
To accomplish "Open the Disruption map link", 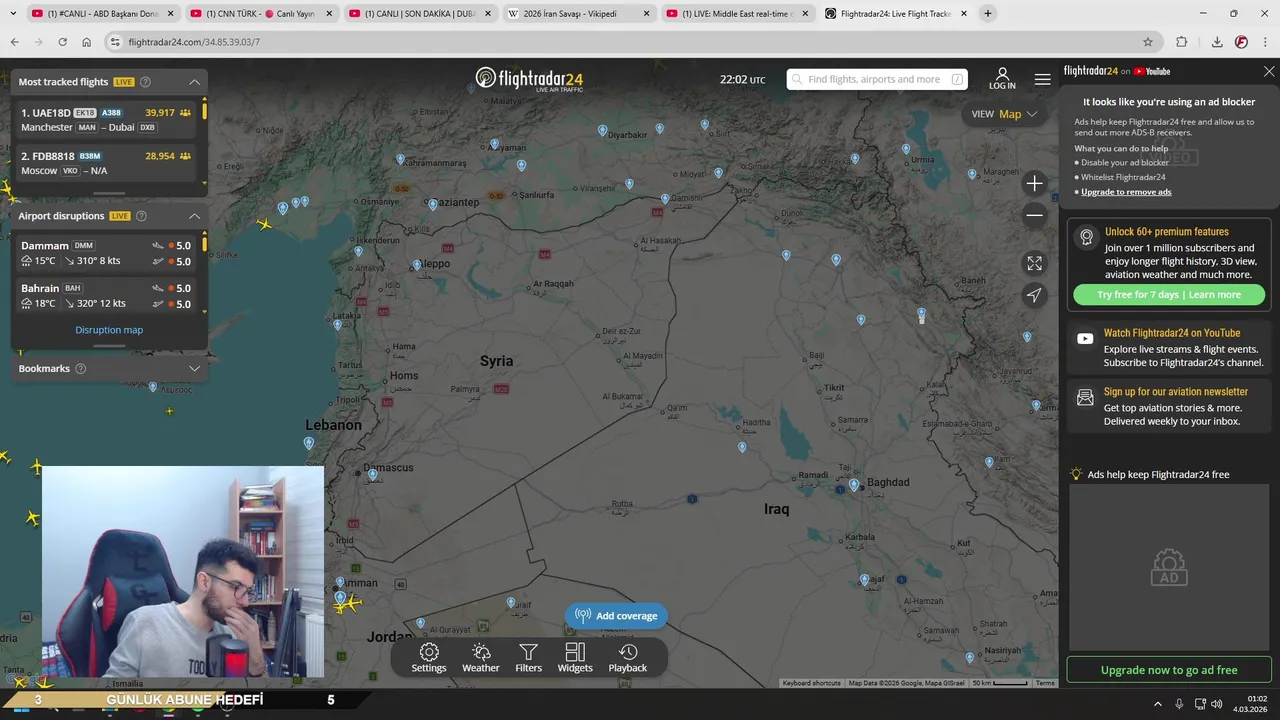I will tap(109, 330).
